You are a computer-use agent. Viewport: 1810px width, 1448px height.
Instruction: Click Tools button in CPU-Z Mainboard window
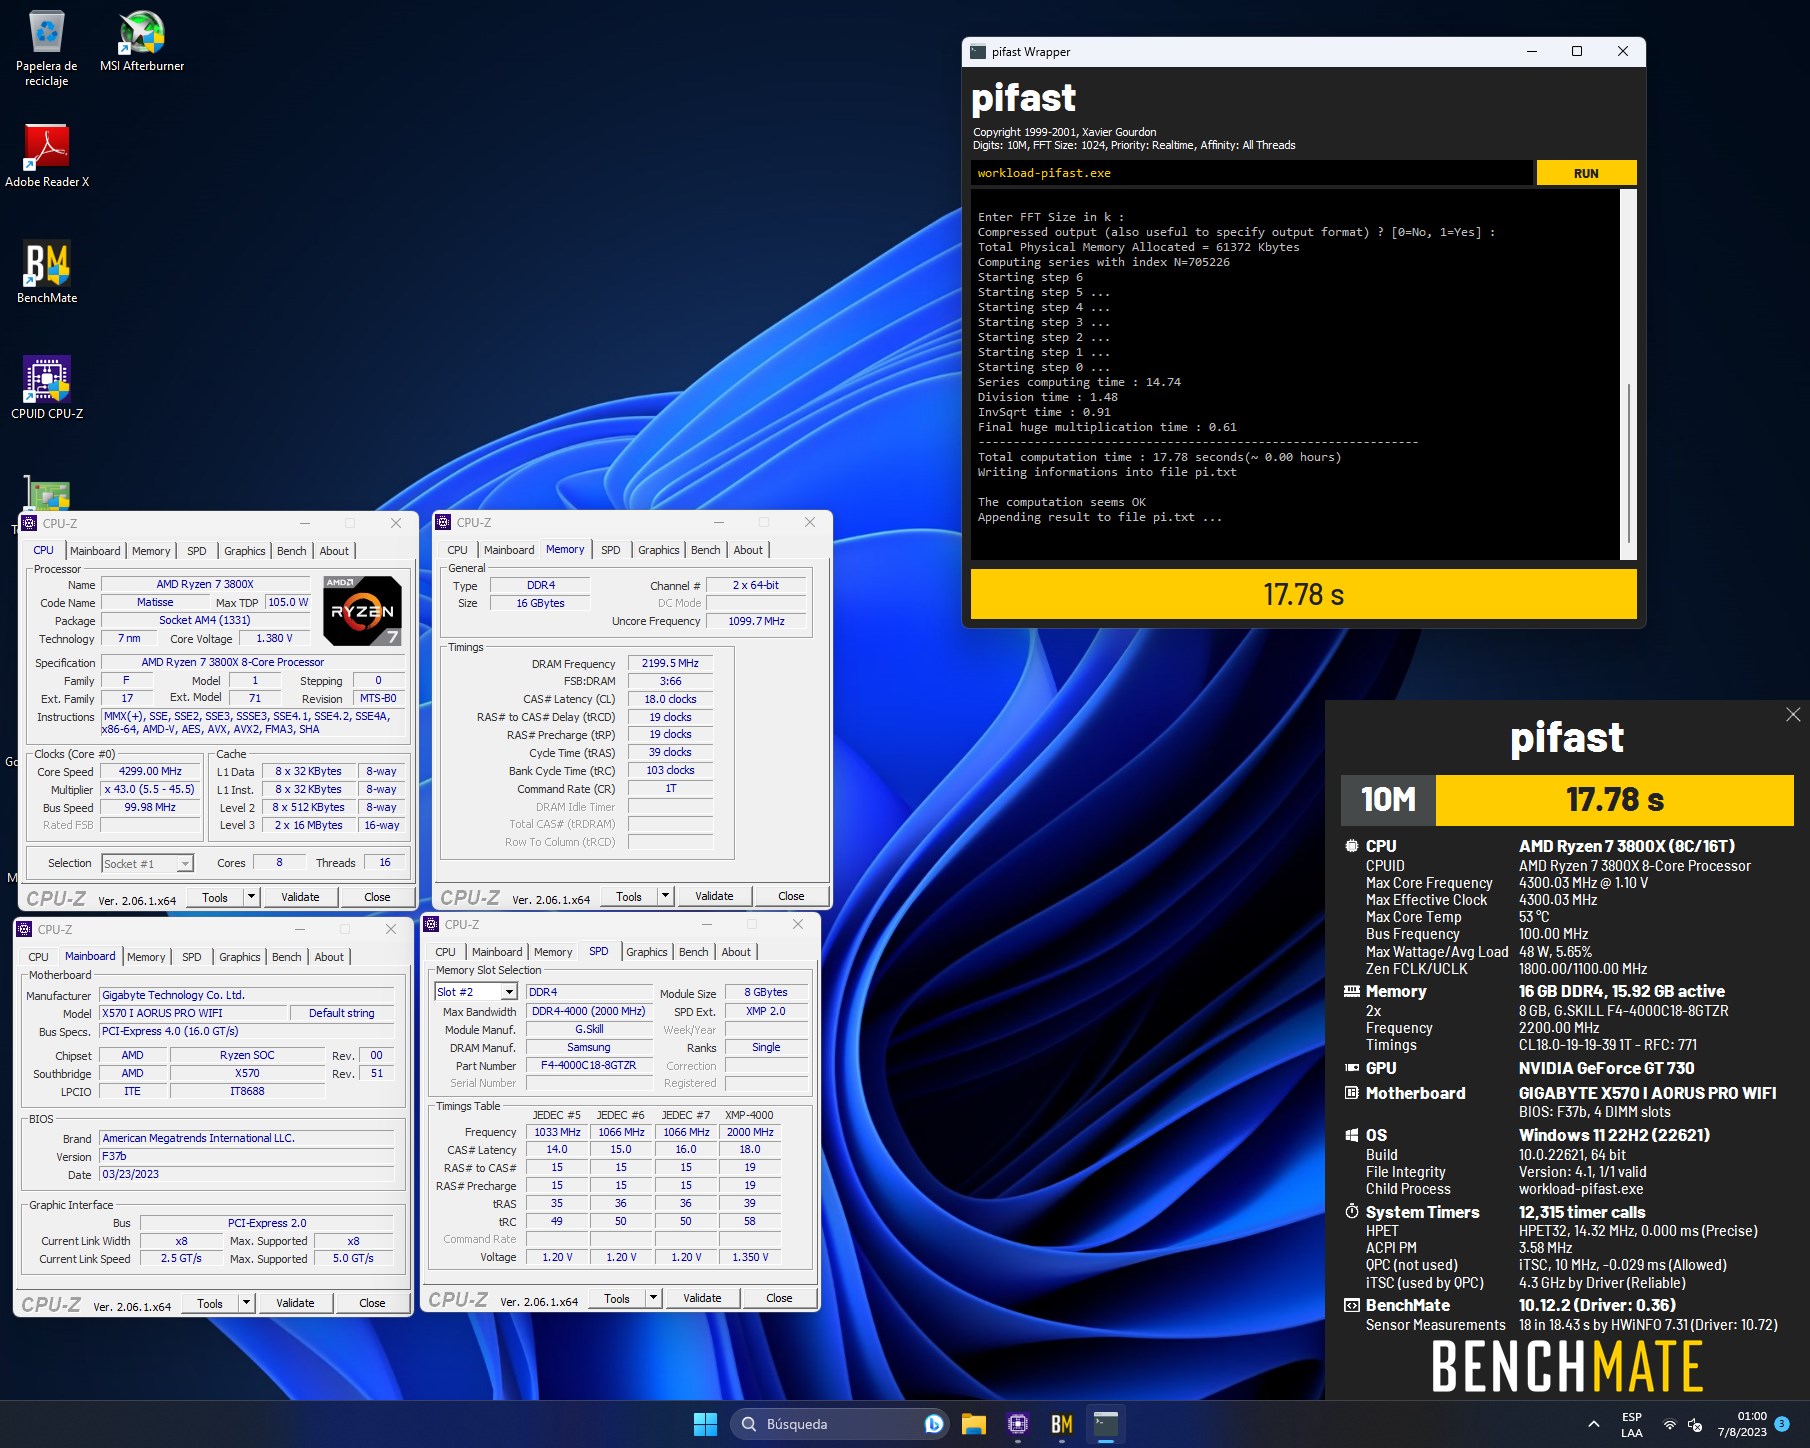[x=210, y=1303]
